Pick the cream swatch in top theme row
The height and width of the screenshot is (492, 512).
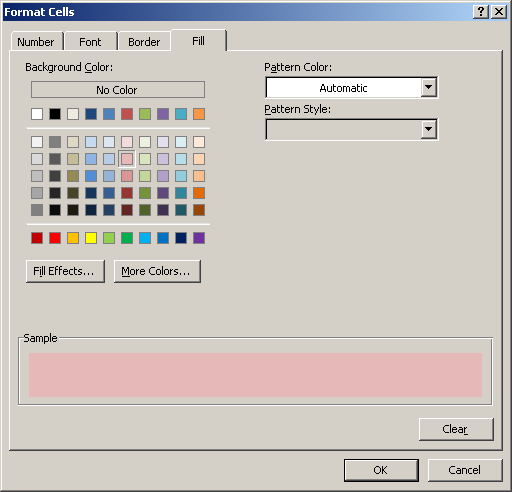73,114
